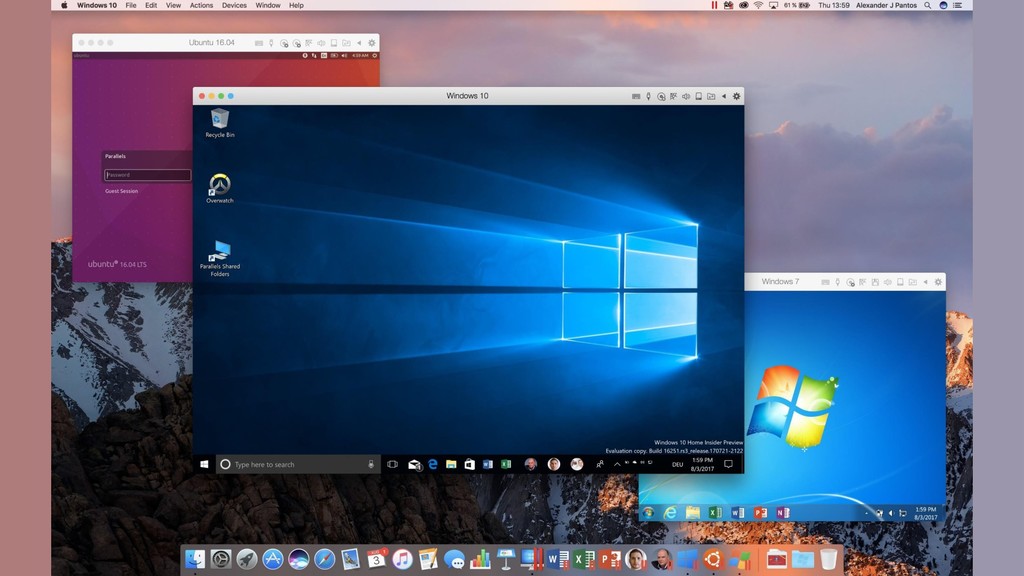The width and height of the screenshot is (1024, 576).
Task: Launch Word from the Windows 7 taskbar
Action: [x=737, y=513]
